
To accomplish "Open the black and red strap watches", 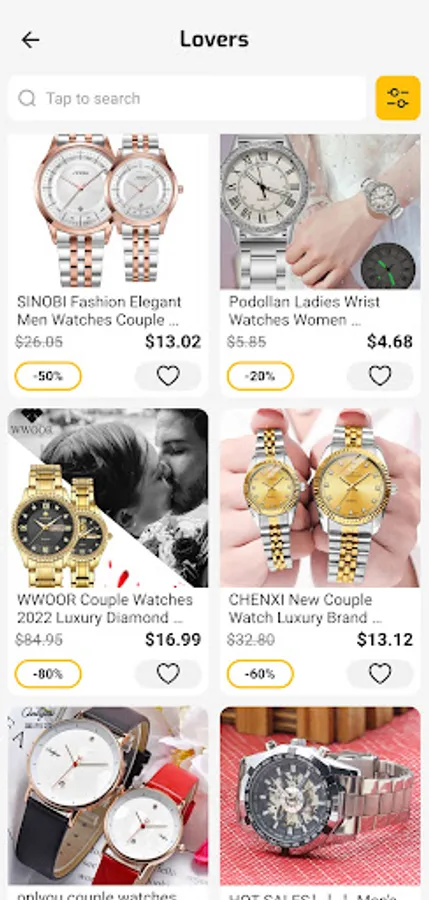I will click(108, 796).
